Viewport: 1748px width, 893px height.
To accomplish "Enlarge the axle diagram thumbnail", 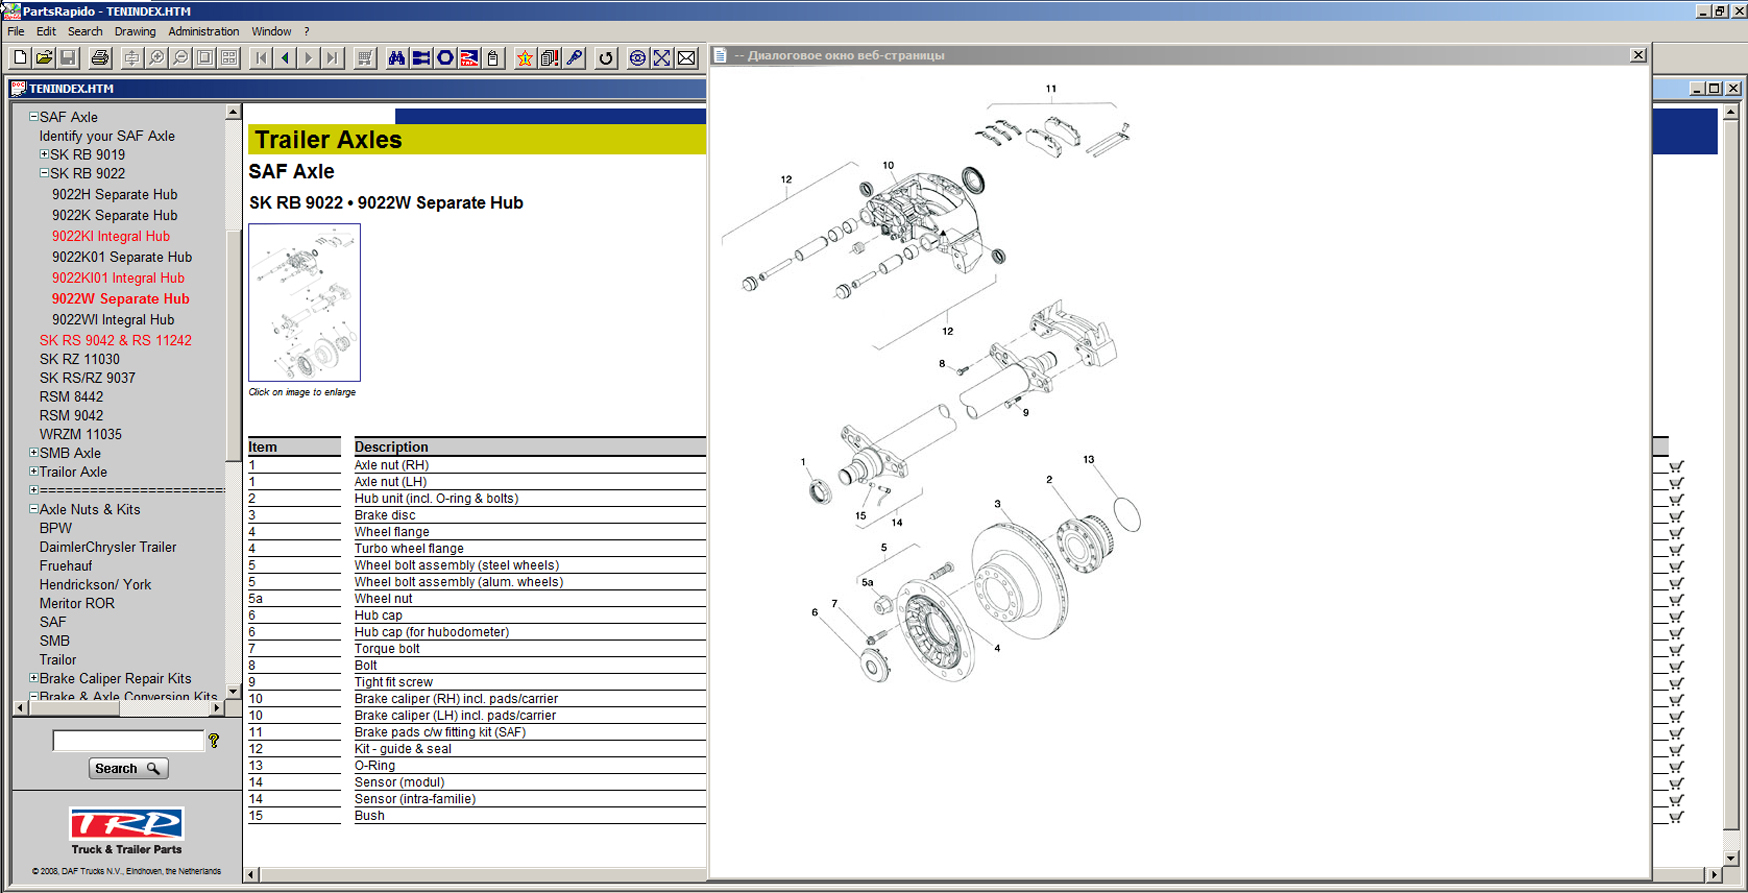I will point(304,302).
